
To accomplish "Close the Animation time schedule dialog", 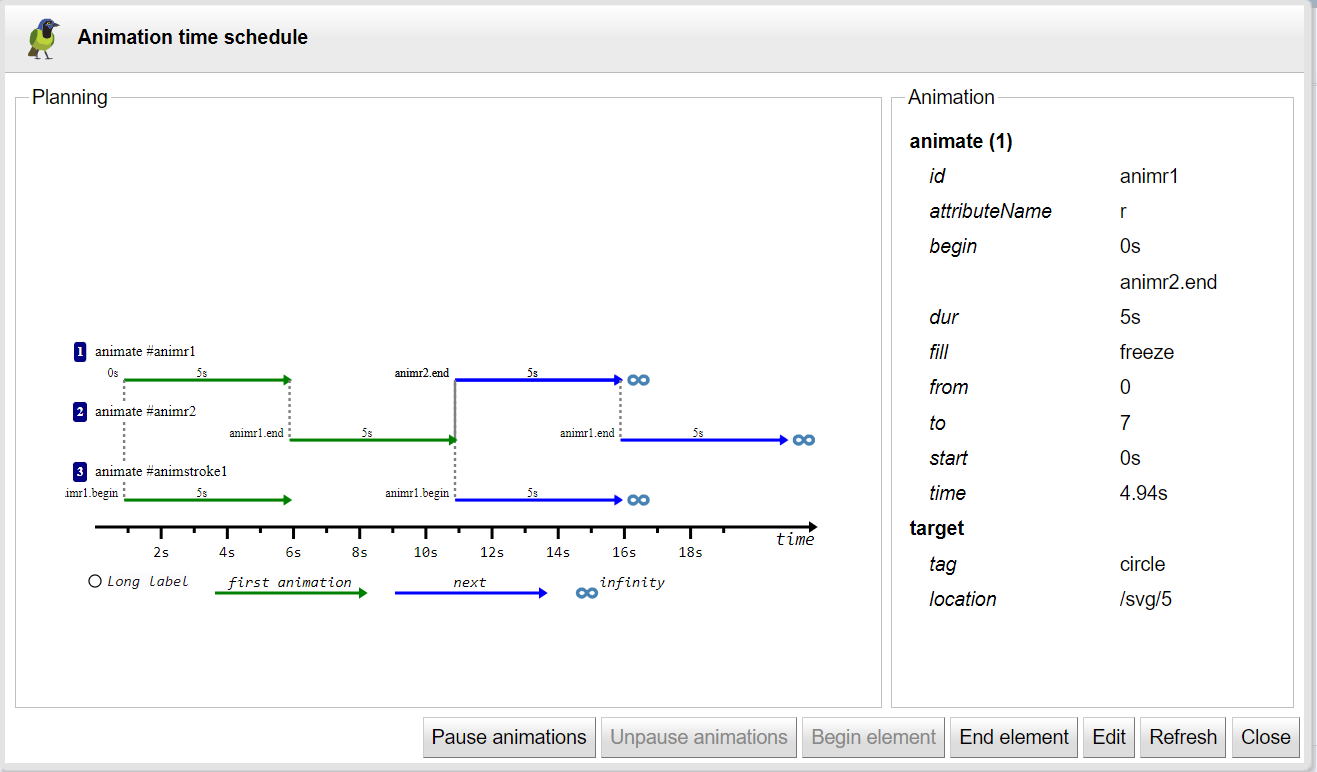I will [1265, 737].
